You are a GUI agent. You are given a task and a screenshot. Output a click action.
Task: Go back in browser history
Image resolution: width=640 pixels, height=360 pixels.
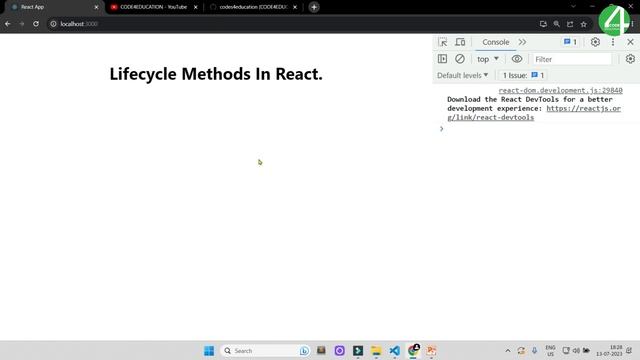[x=8, y=24]
